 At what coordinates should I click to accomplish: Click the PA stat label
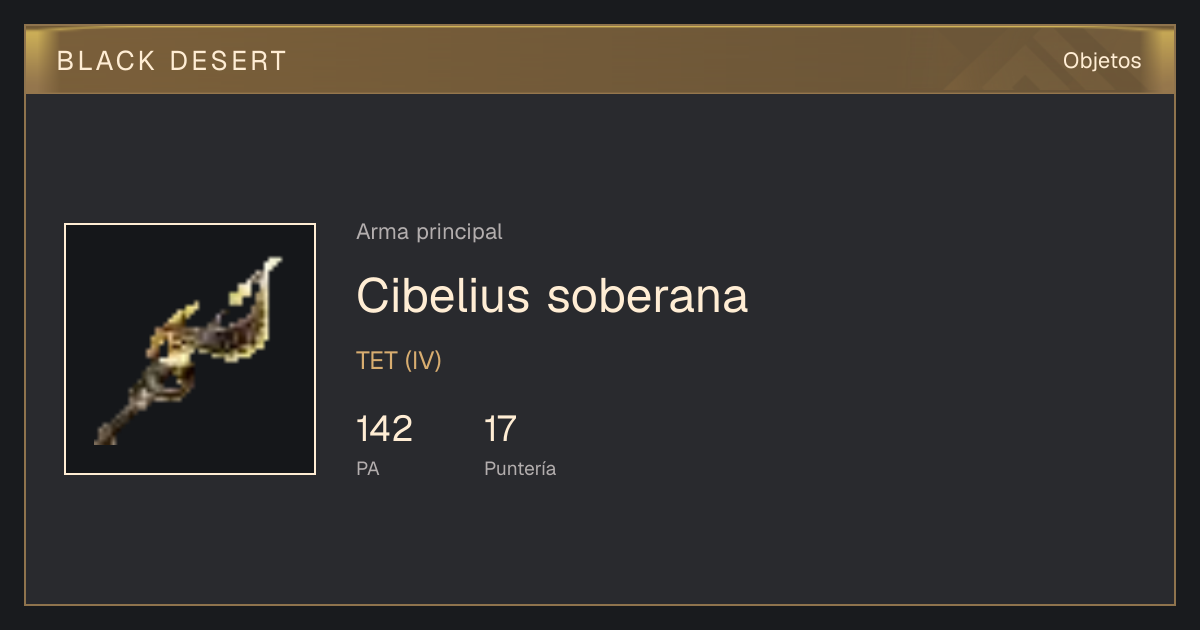[368, 468]
